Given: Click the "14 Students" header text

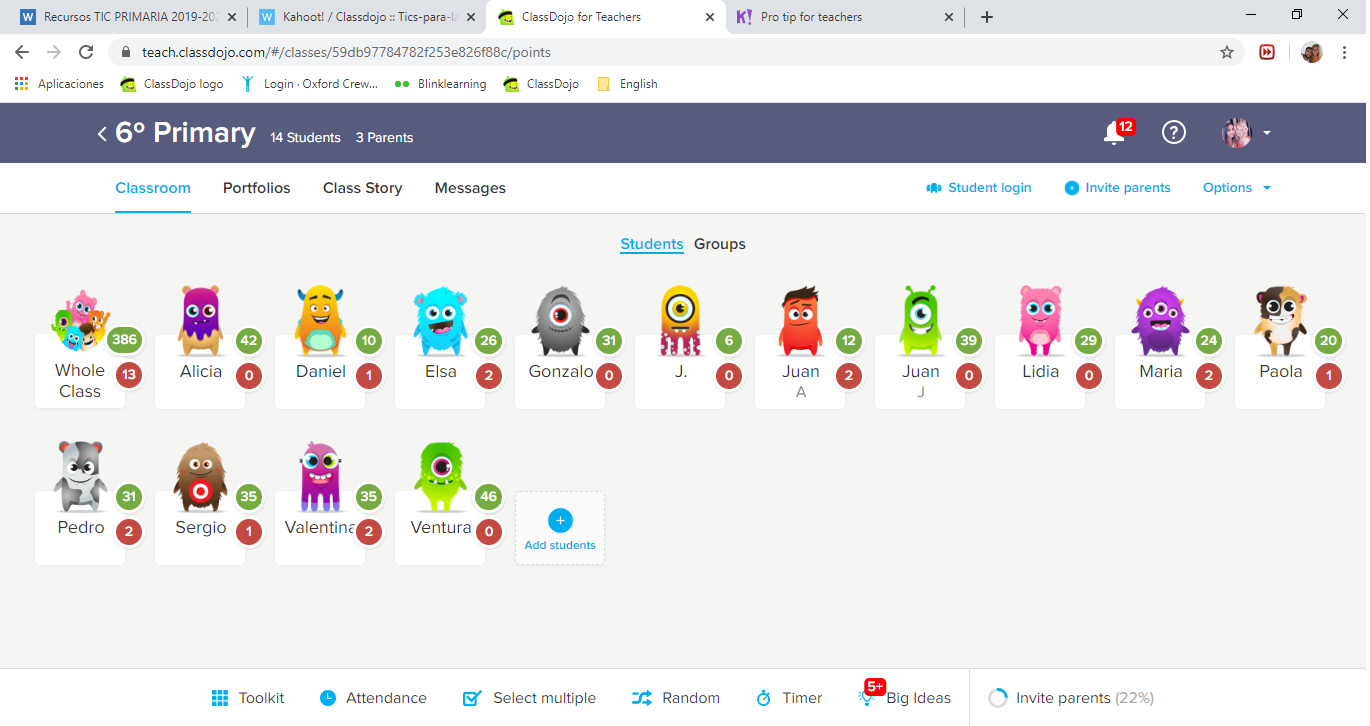Looking at the screenshot, I should coord(305,138).
